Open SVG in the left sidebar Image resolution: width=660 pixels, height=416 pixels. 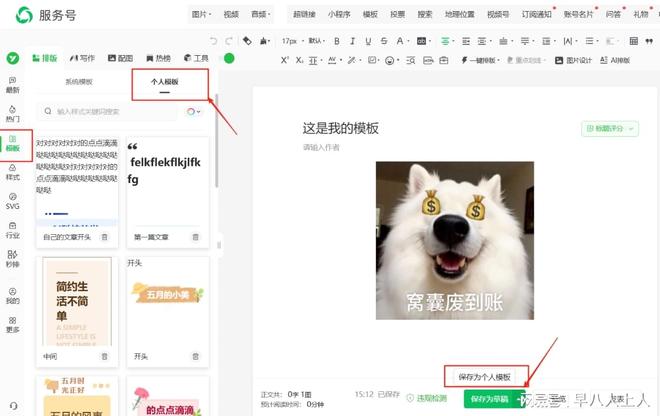(x=13, y=201)
